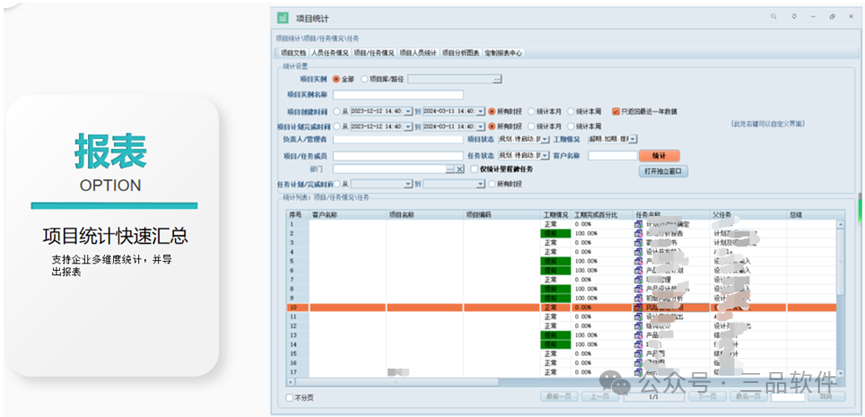This screenshot has width=865, height=417.
Task: Click the search icon in title bar
Action: pyautogui.click(x=773, y=18)
